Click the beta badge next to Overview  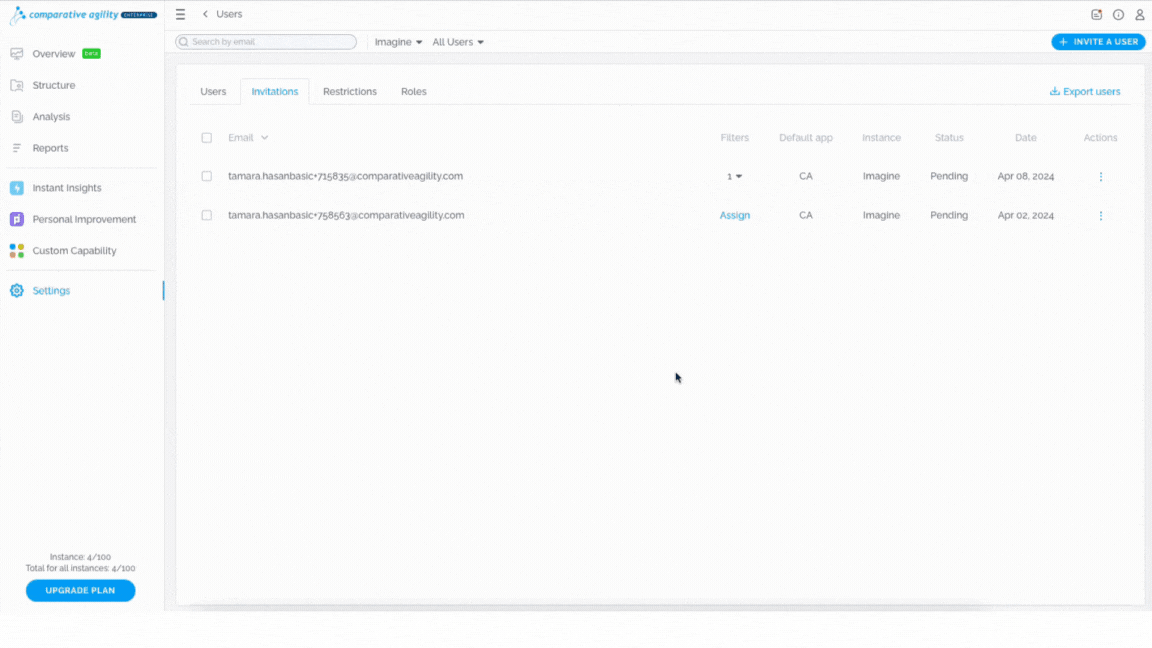tap(91, 54)
